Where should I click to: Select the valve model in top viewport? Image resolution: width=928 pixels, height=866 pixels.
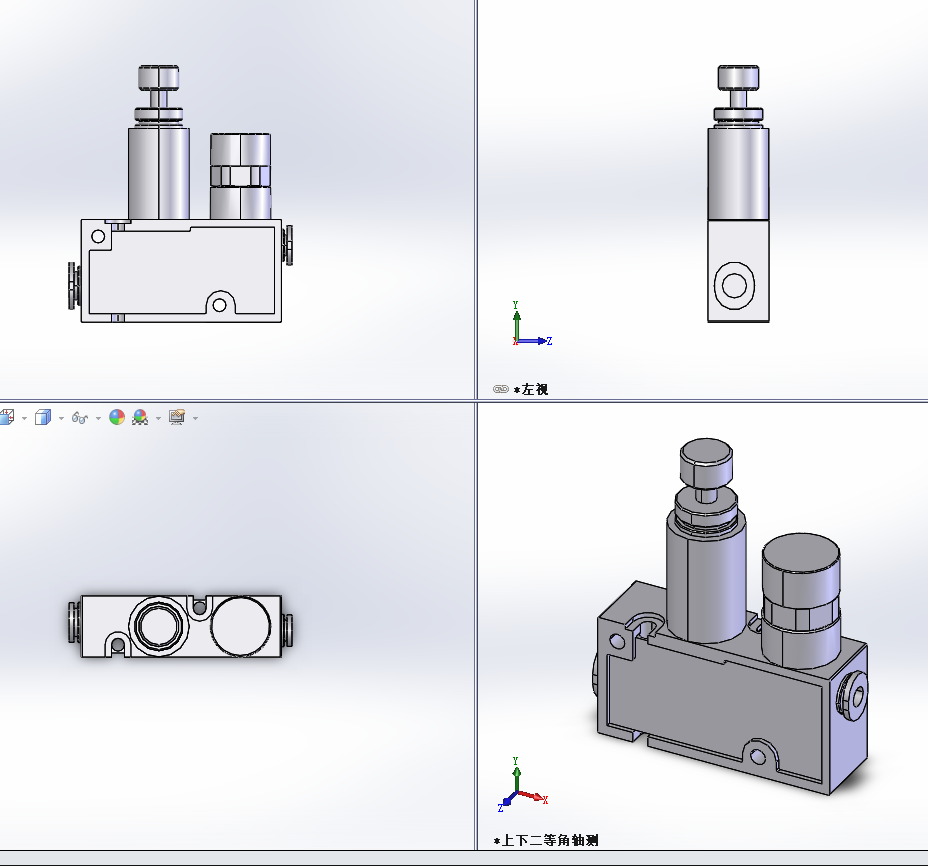click(181, 626)
